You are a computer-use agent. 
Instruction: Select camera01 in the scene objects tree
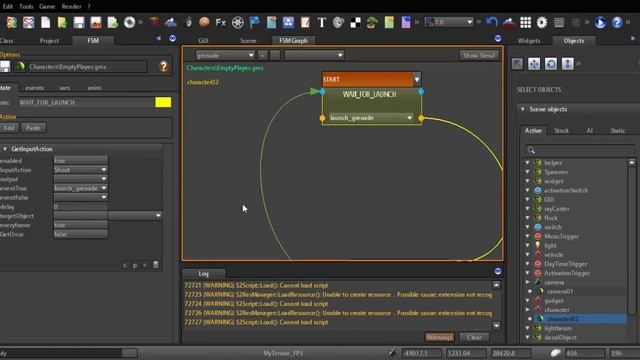tap(560, 291)
